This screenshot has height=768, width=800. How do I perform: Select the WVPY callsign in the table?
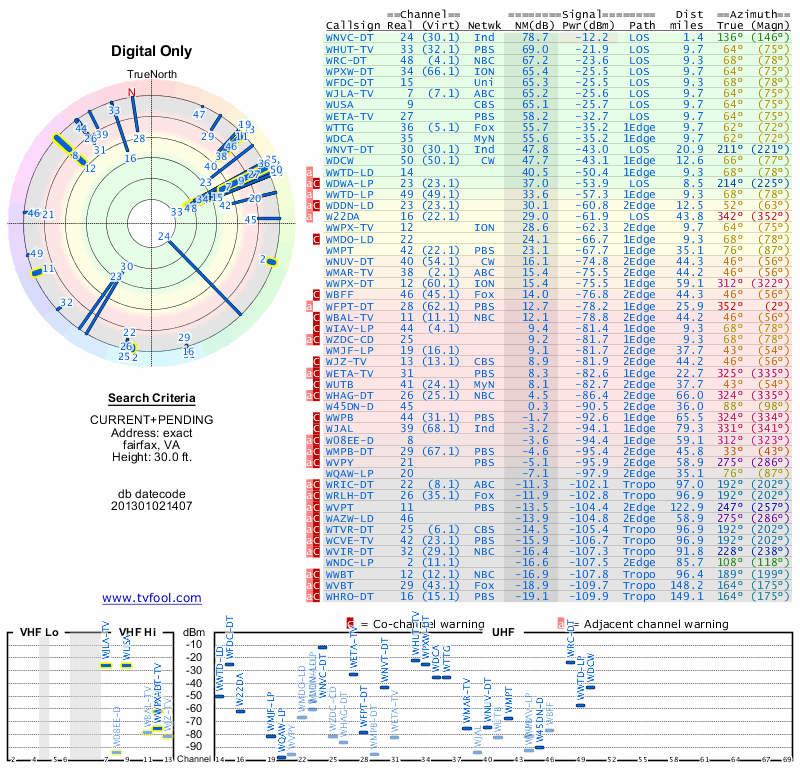point(339,463)
